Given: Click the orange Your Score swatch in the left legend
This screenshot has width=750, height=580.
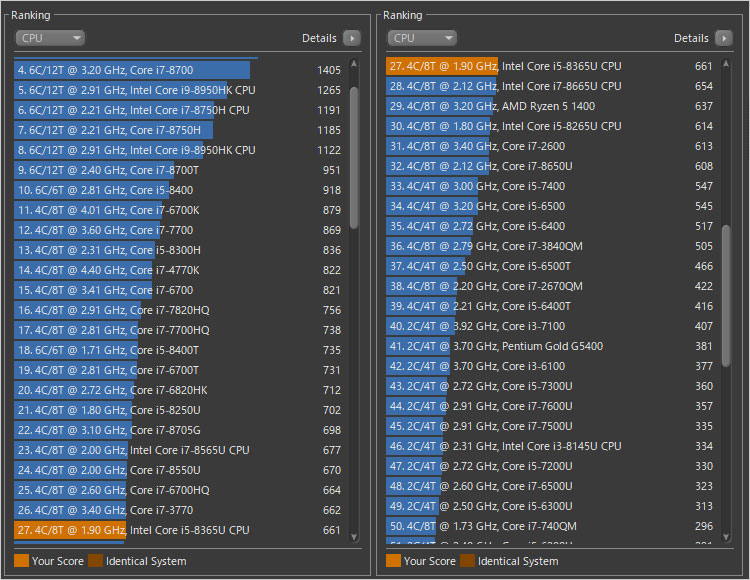Looking at the screenshot, I should (22, 561).
